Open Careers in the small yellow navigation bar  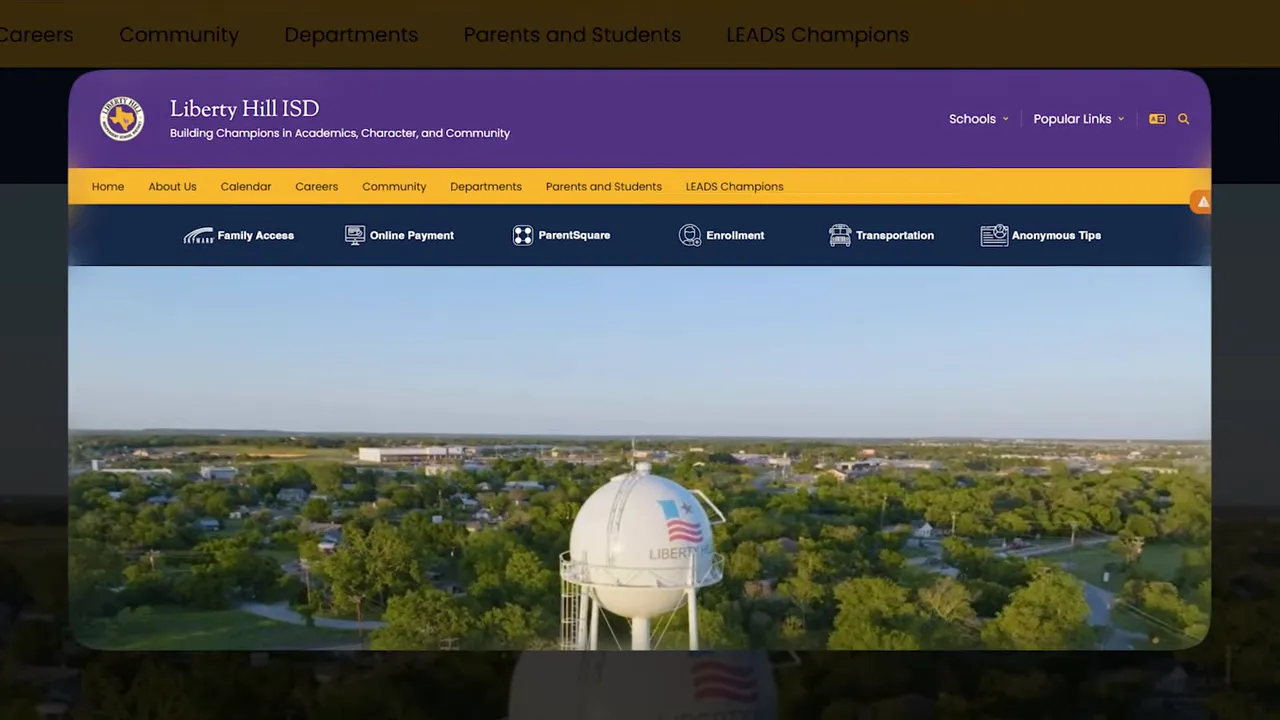[x=316, y=186]
